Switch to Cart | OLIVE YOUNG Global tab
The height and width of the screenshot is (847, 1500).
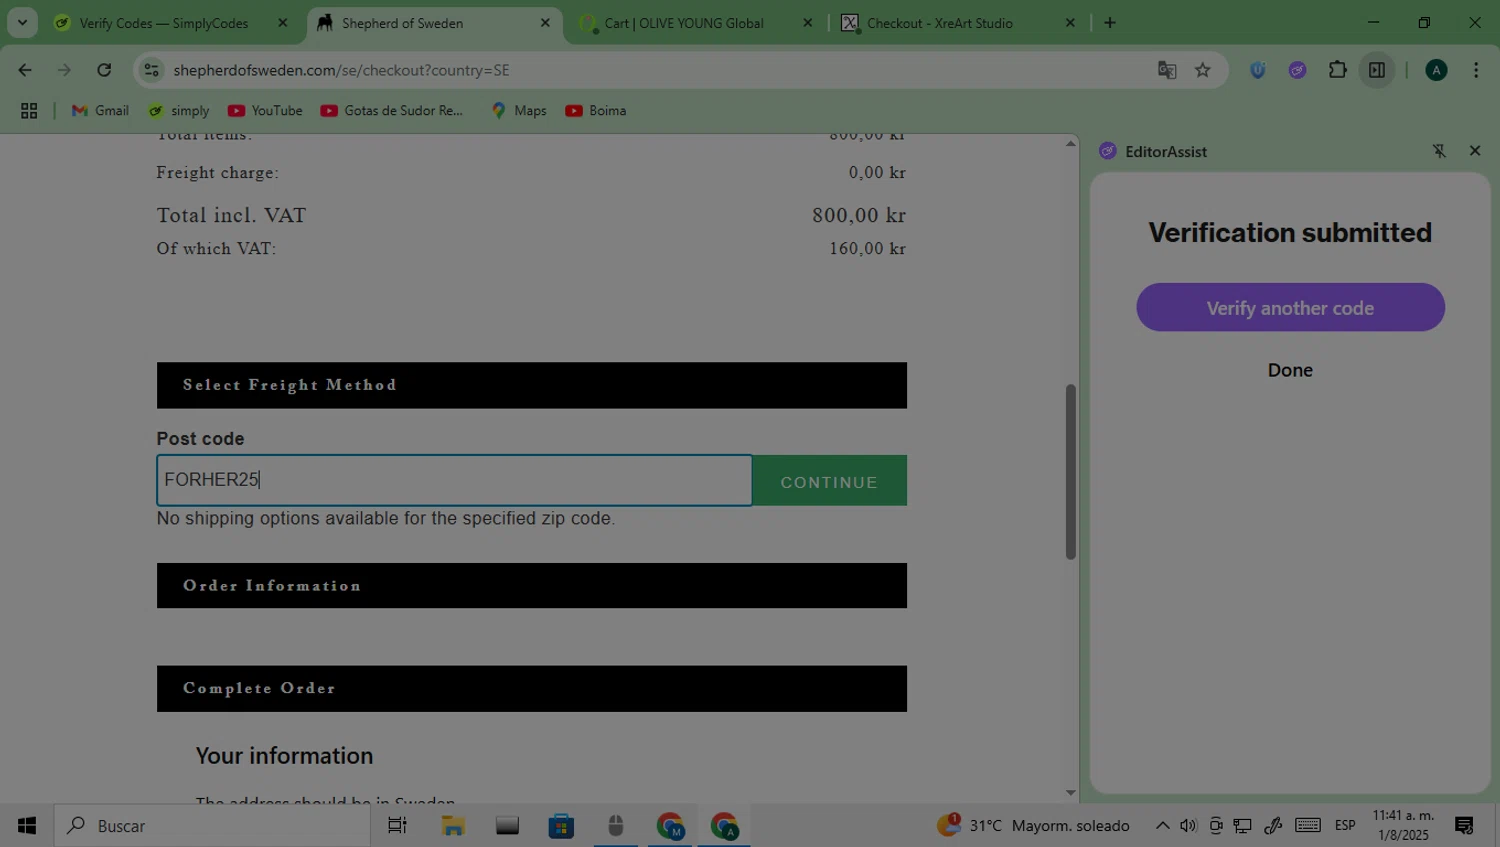pyautogui.click(x=683, y=23)
